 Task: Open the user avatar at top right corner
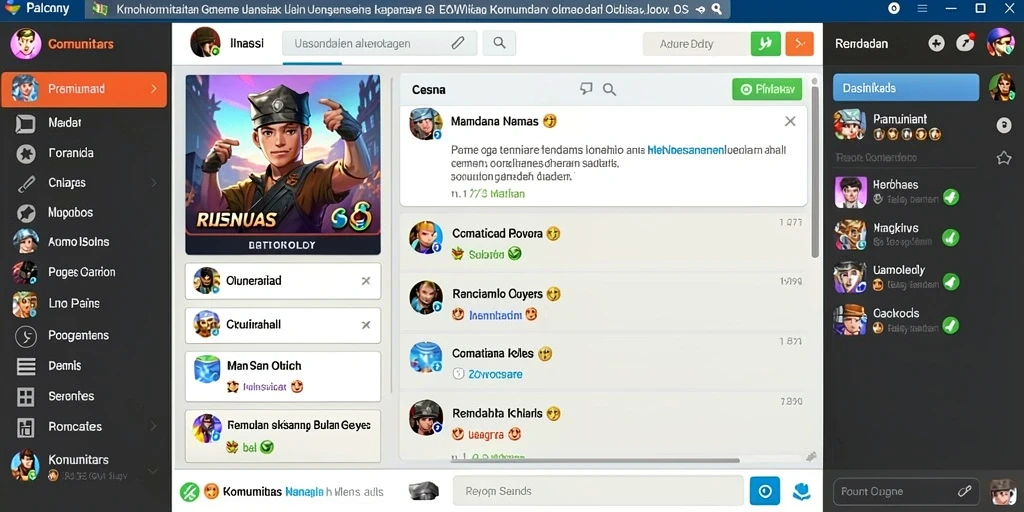pyautogui.click(x=1000, y=42)
